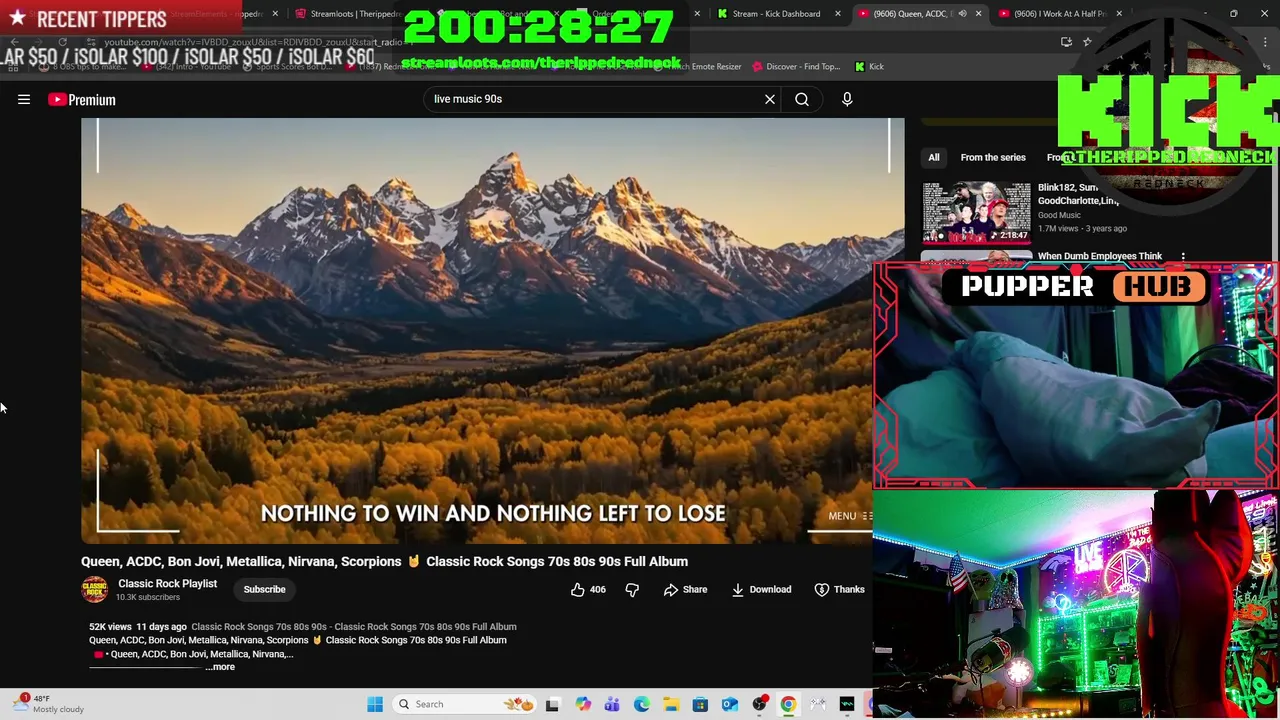
Task: Expand description with ...more
Action: pos(220,667)
